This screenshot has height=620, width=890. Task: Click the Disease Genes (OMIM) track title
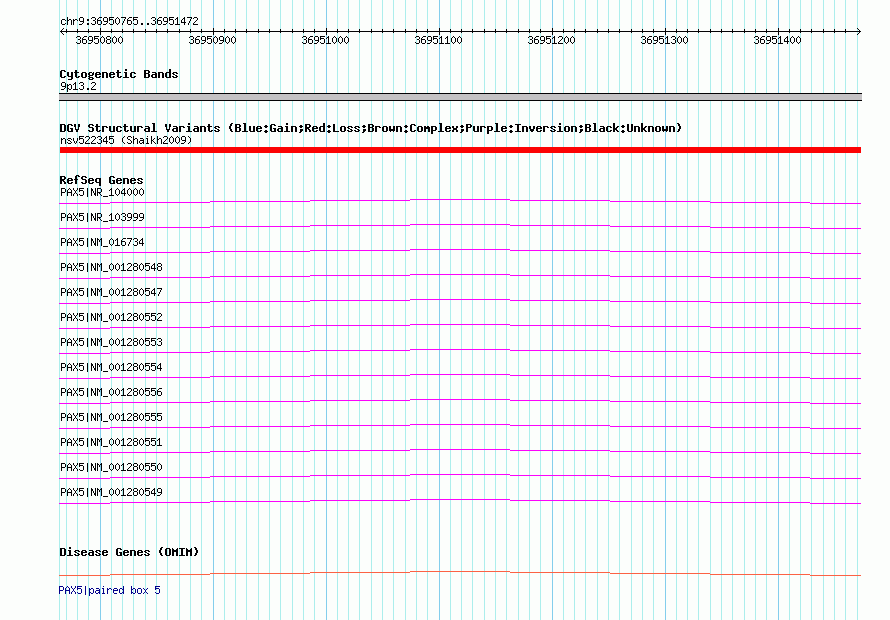[x=129, y=552]
